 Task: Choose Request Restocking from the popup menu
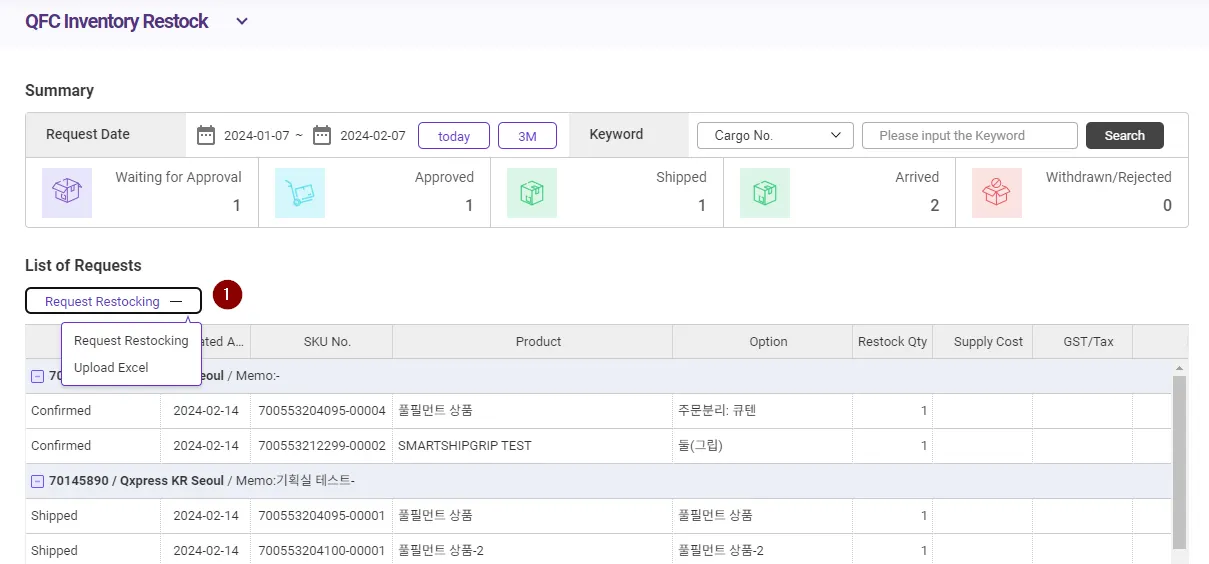click(131, 341)
